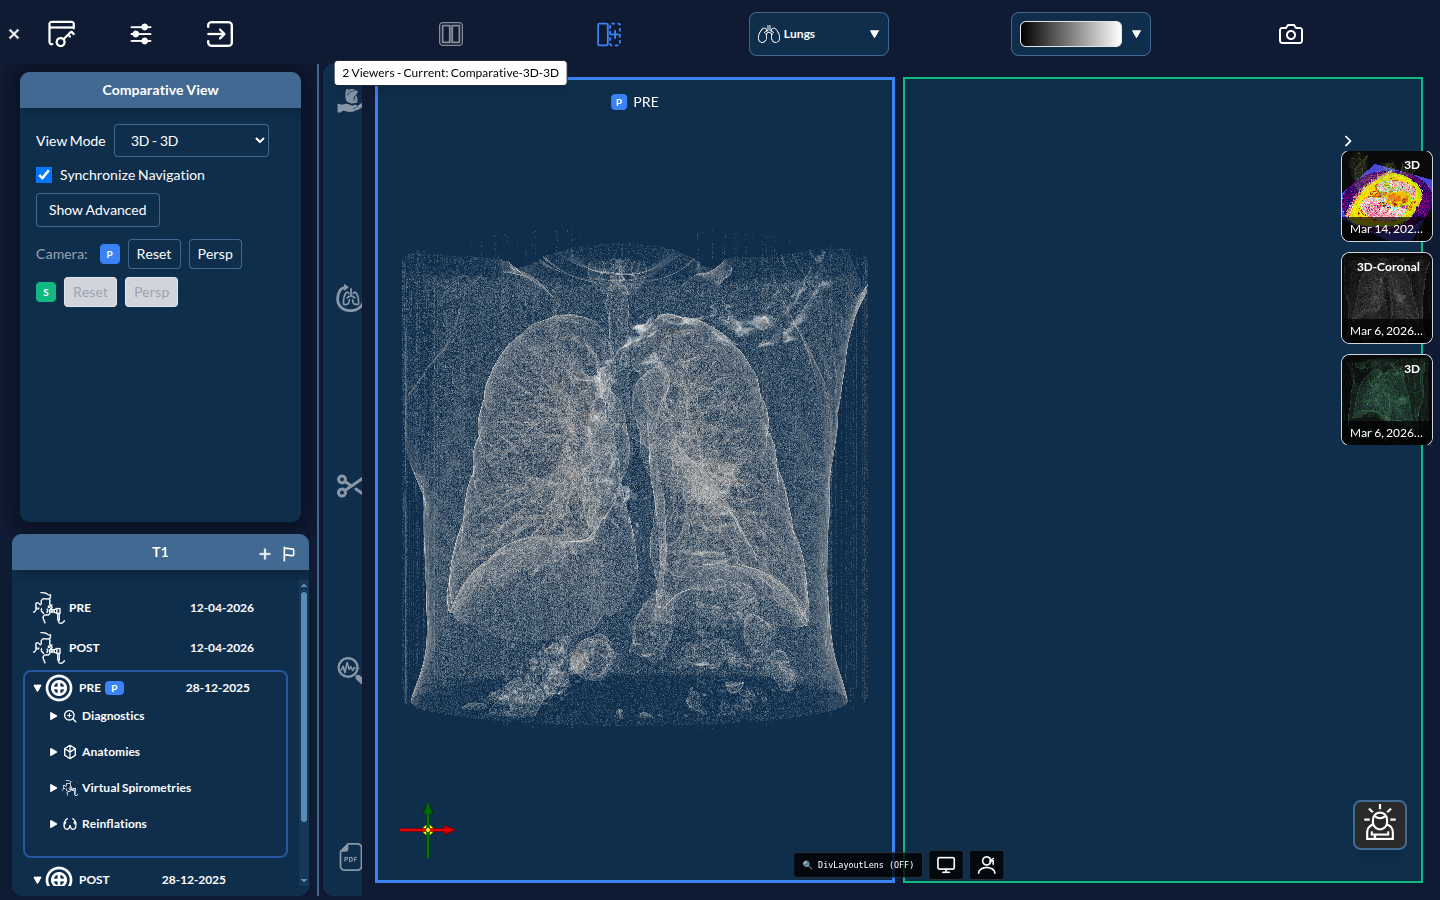1440x900 pixels.
Task: Click the scrollbar down arrow in T1 list
Action: click(304, 881)
